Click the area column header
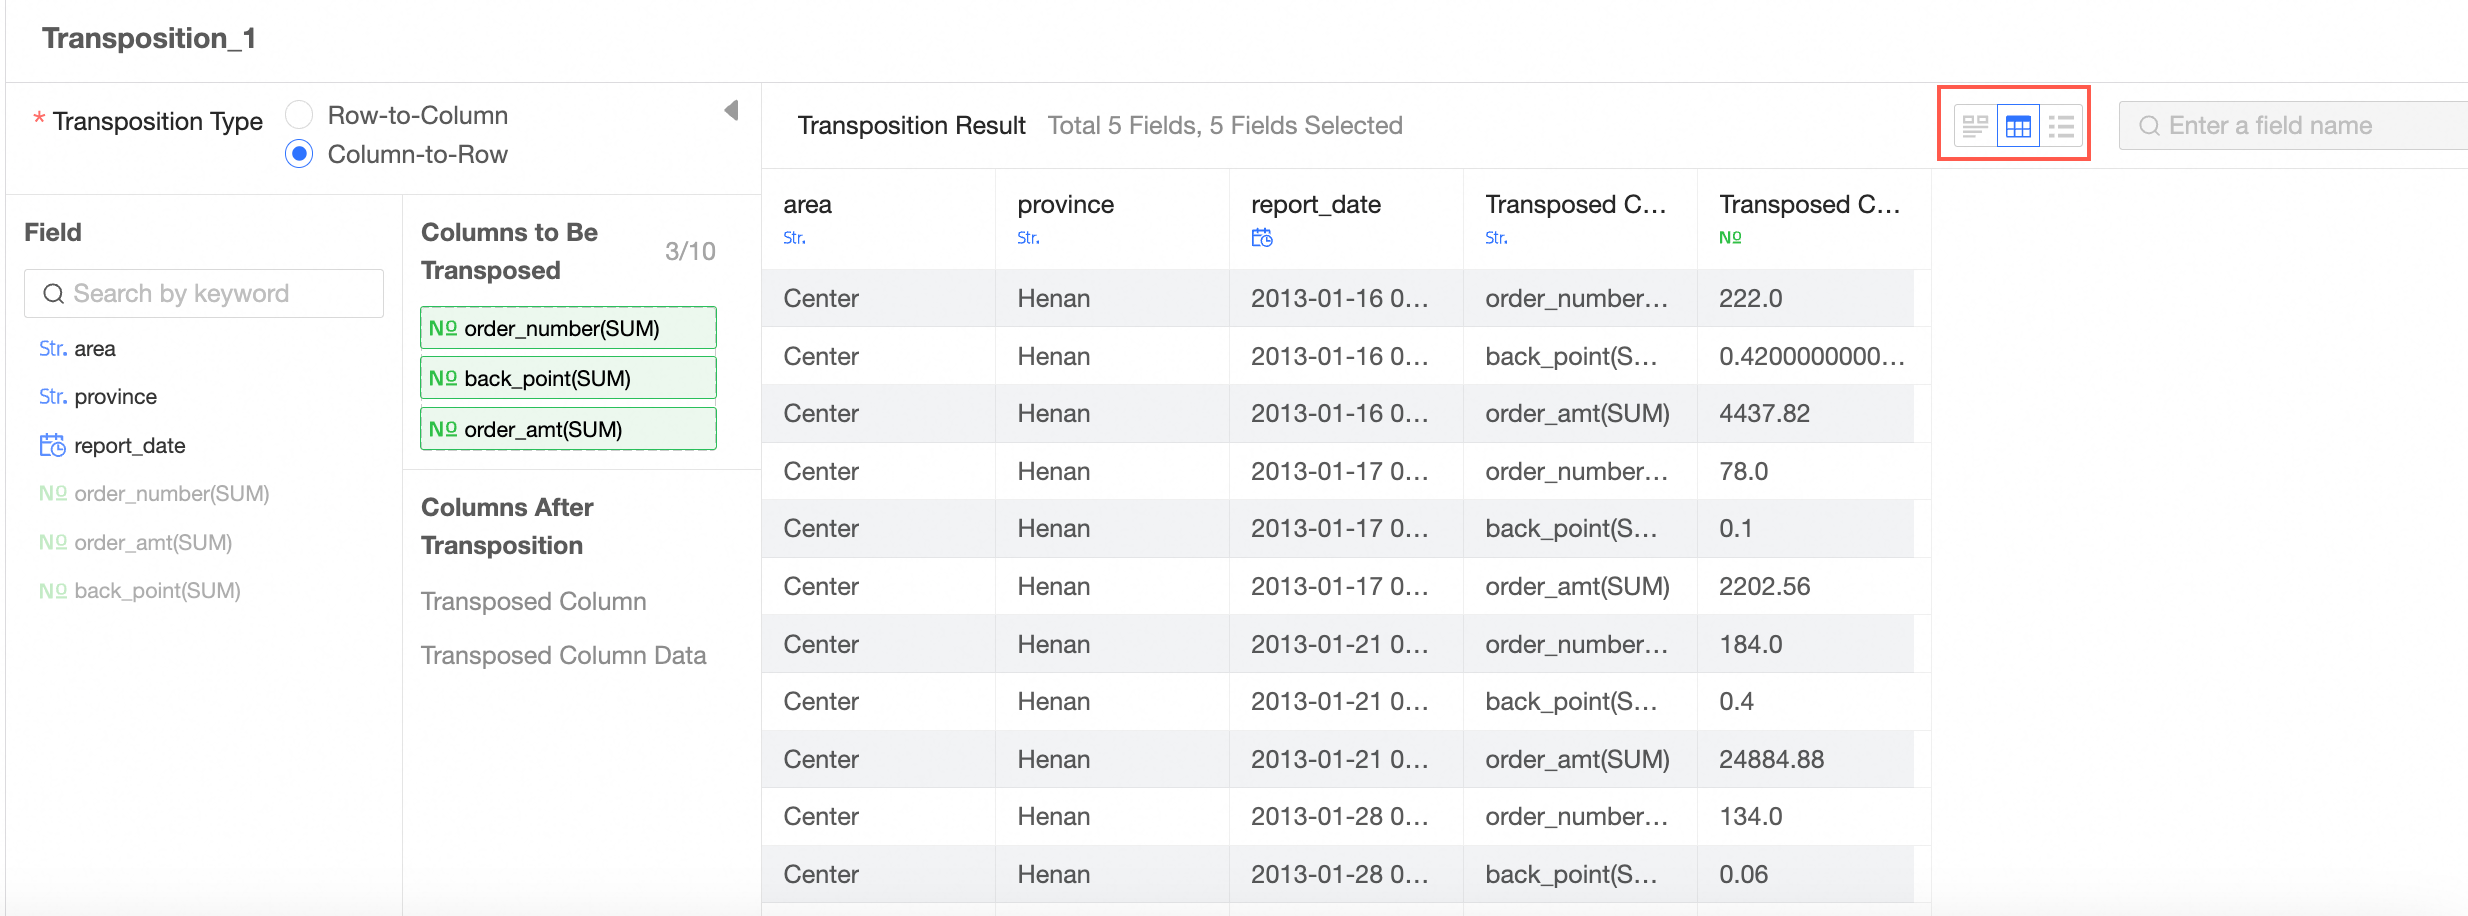 tap(808, 205)
